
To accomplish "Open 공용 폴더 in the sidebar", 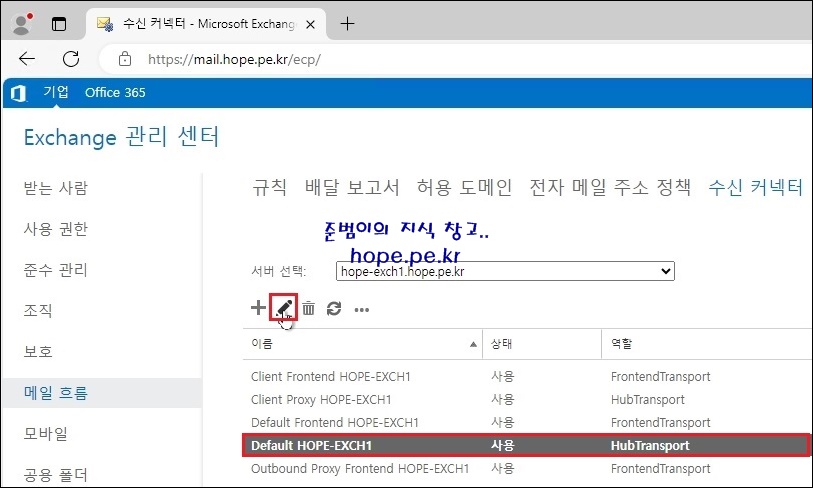I will click(55, 475).
